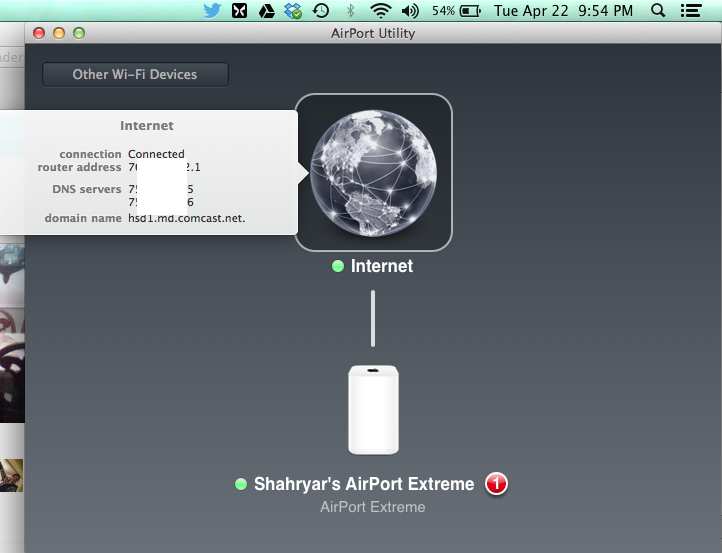Click the volume speaker icon
This screenshot has height=553, width=722.
click(410, 11)
